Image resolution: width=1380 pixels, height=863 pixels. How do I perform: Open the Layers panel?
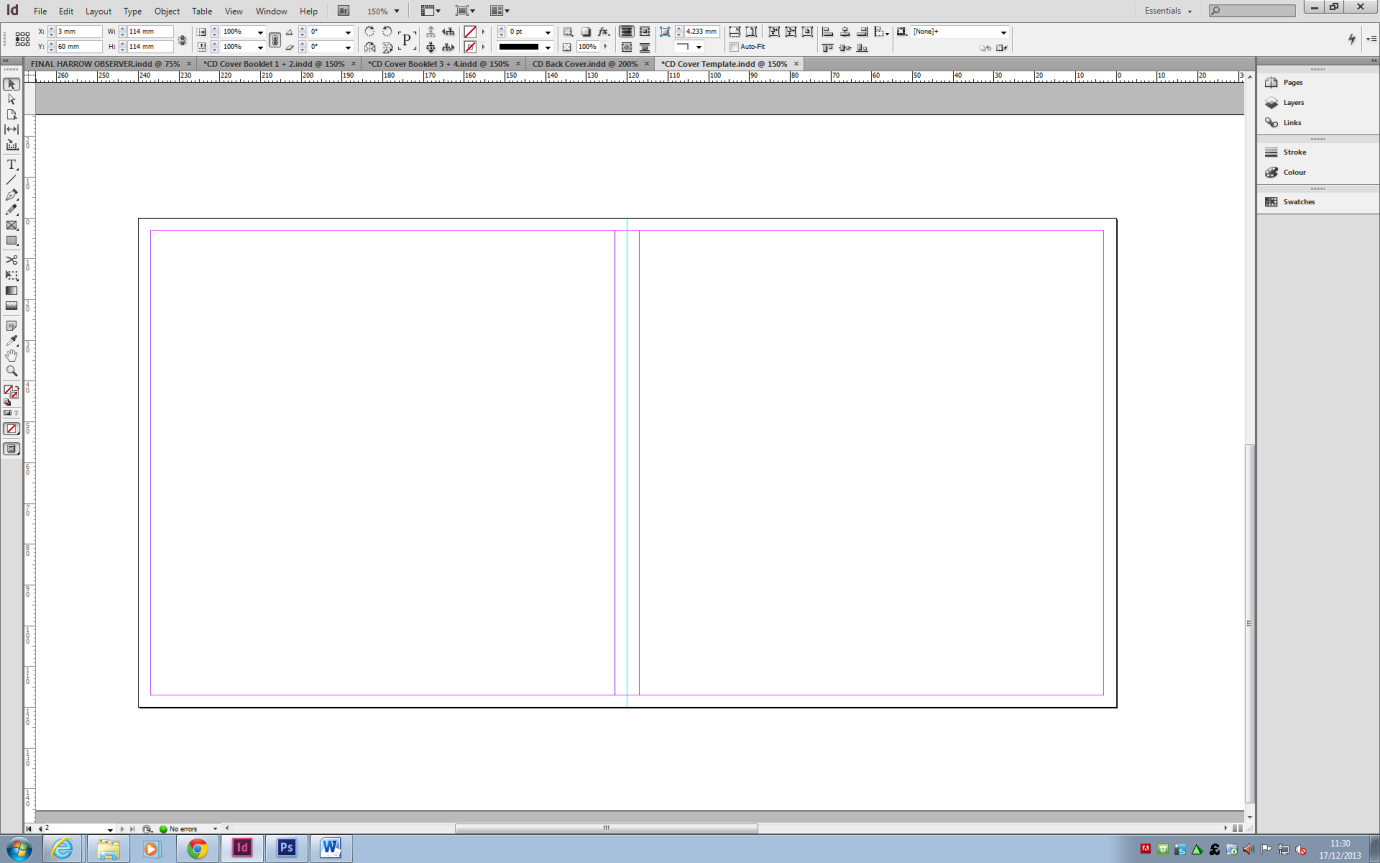point(1294,102)
